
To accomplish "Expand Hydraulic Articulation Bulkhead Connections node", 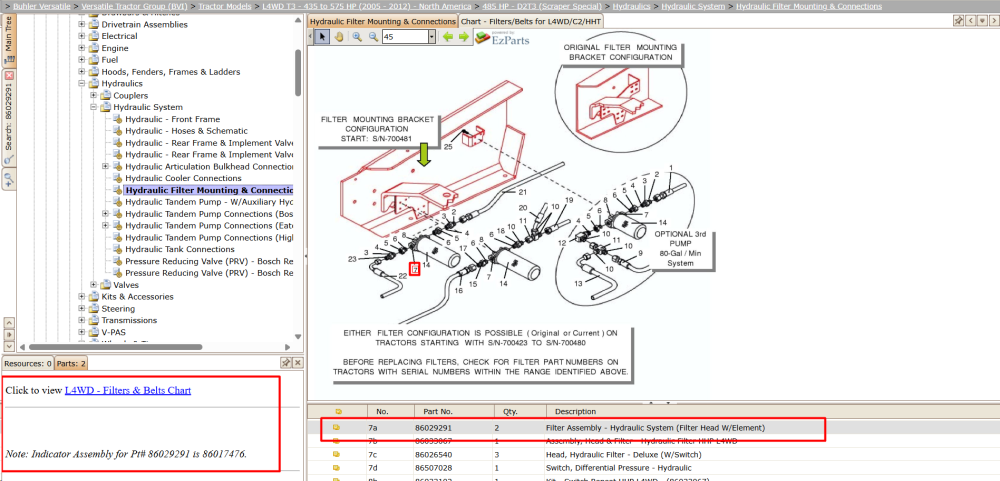I will click(106, 166).
